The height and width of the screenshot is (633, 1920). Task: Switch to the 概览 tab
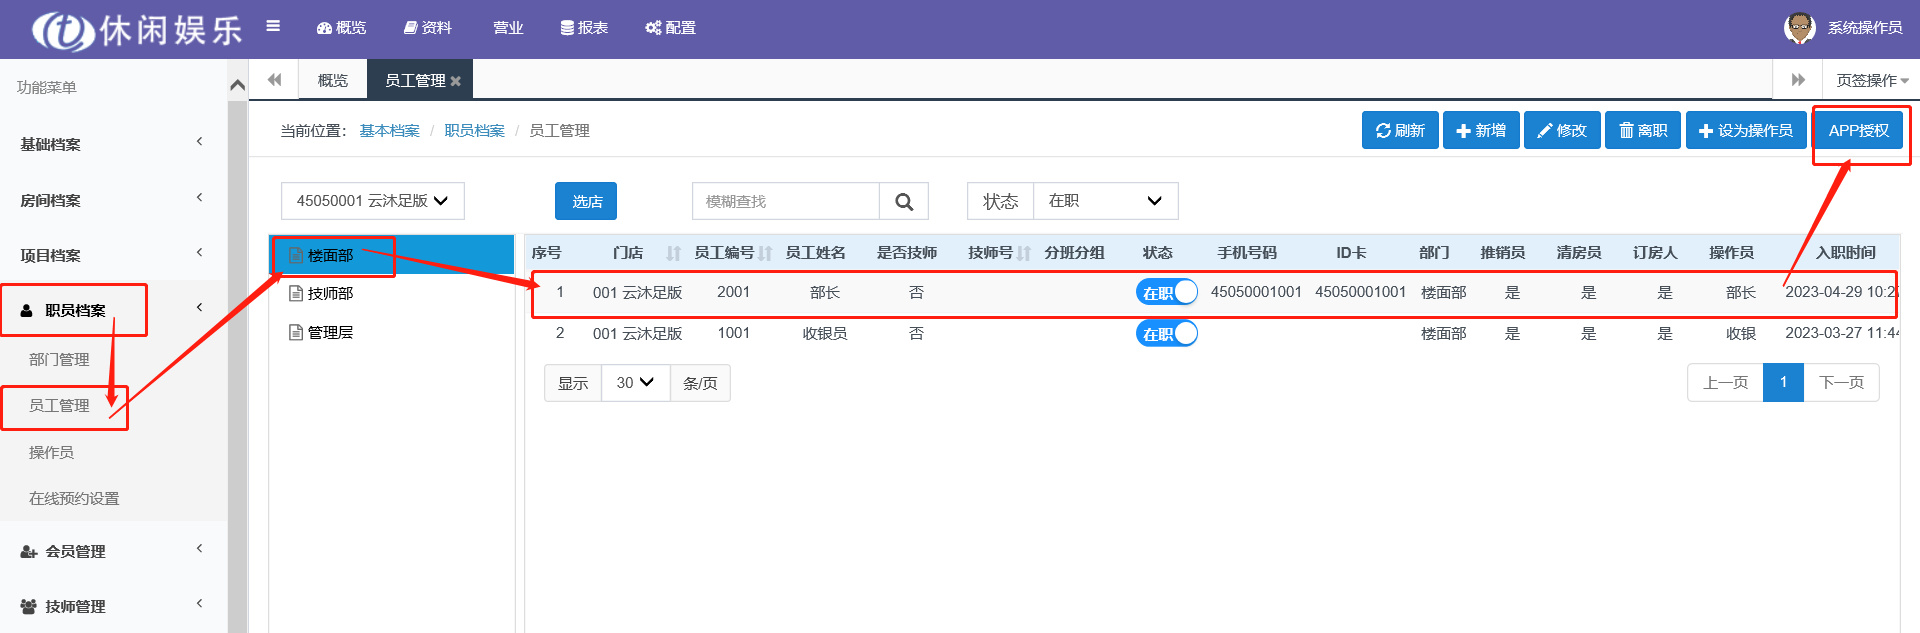coord(332,80)
